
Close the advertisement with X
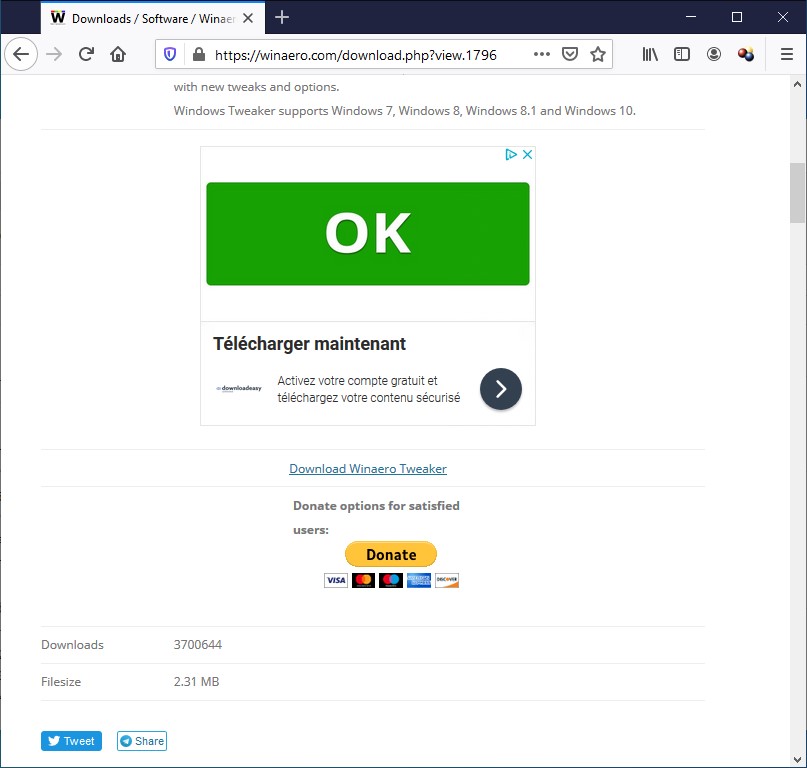(x=527, y=154)
